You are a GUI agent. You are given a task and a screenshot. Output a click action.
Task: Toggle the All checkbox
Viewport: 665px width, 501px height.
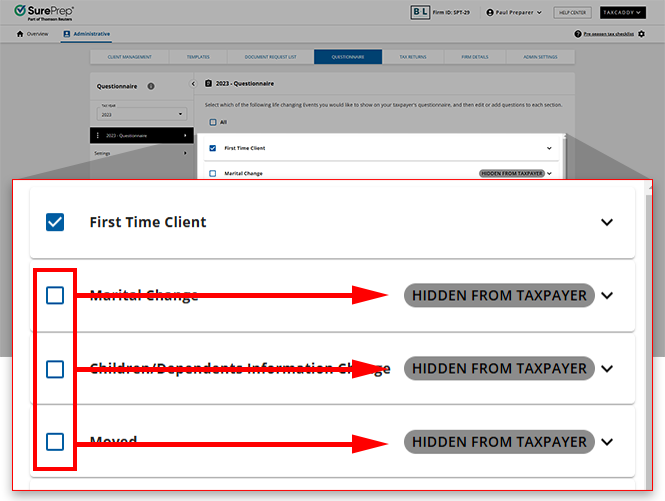213,122
